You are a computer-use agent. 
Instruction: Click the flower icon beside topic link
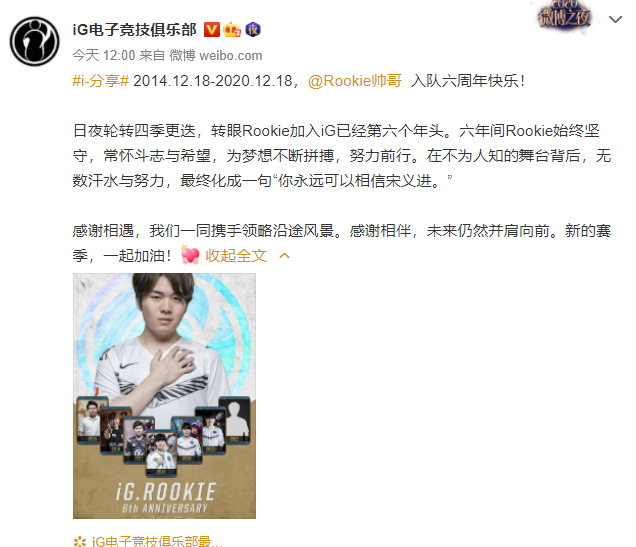click(x=80, y=541)
